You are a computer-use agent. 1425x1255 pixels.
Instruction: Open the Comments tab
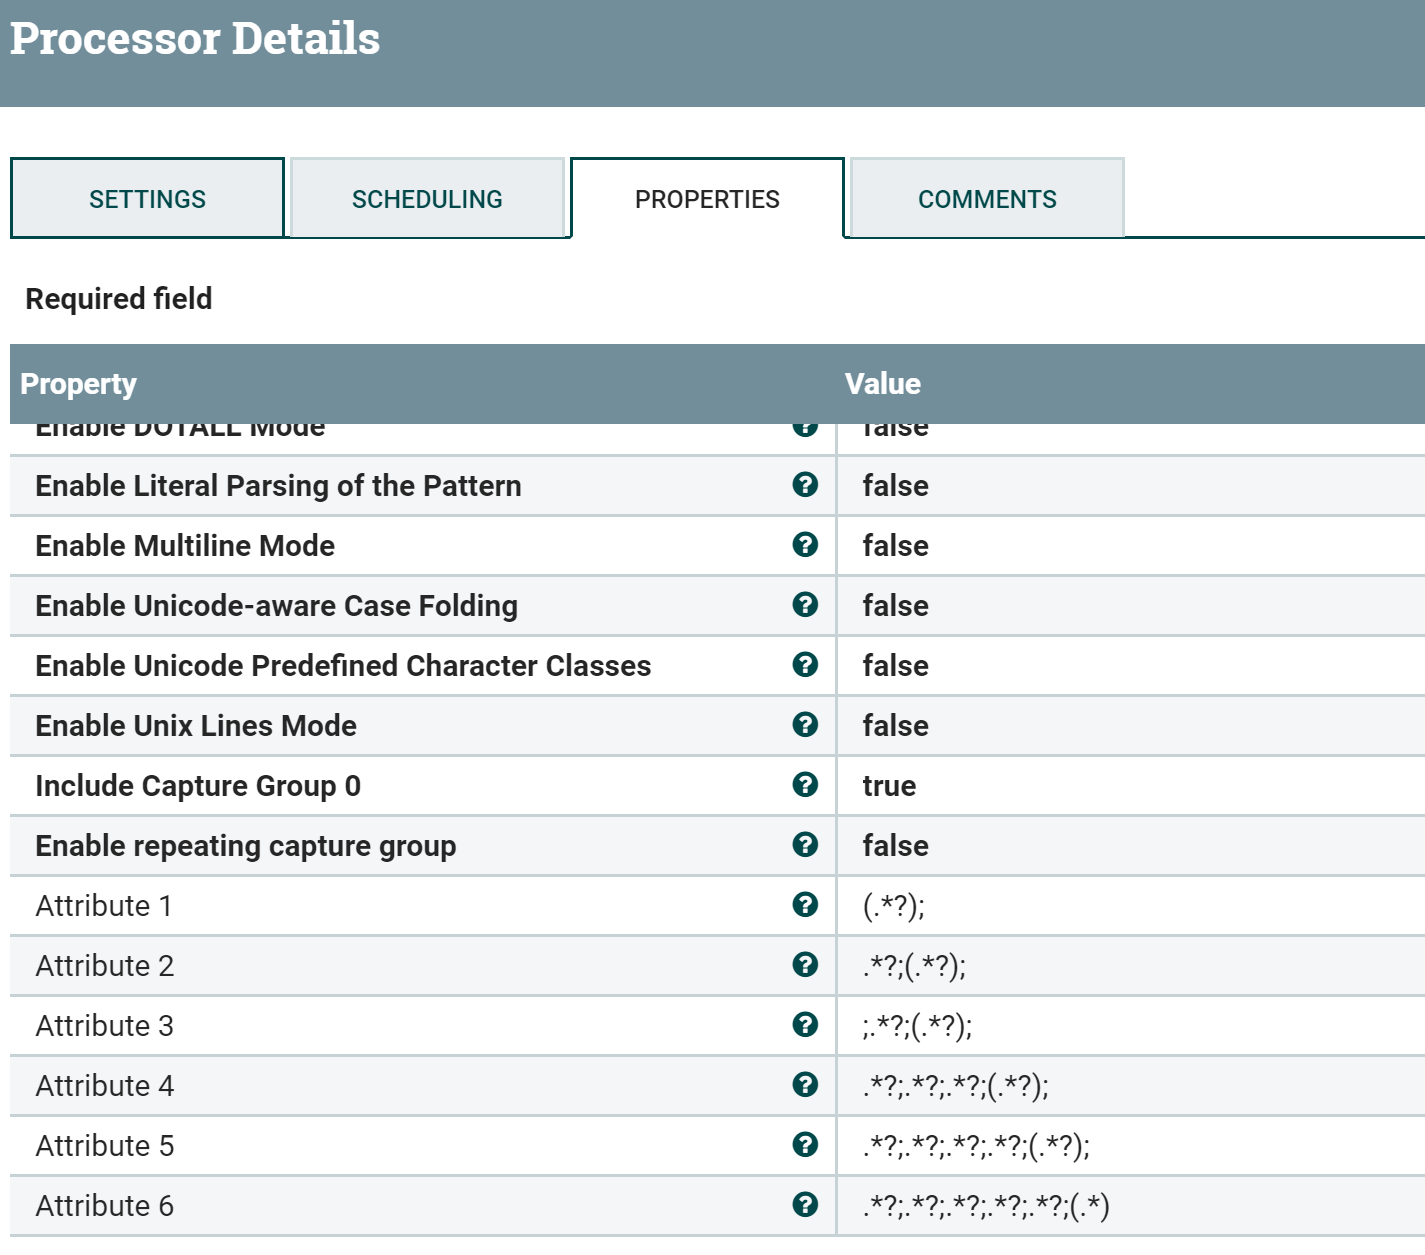987,199
